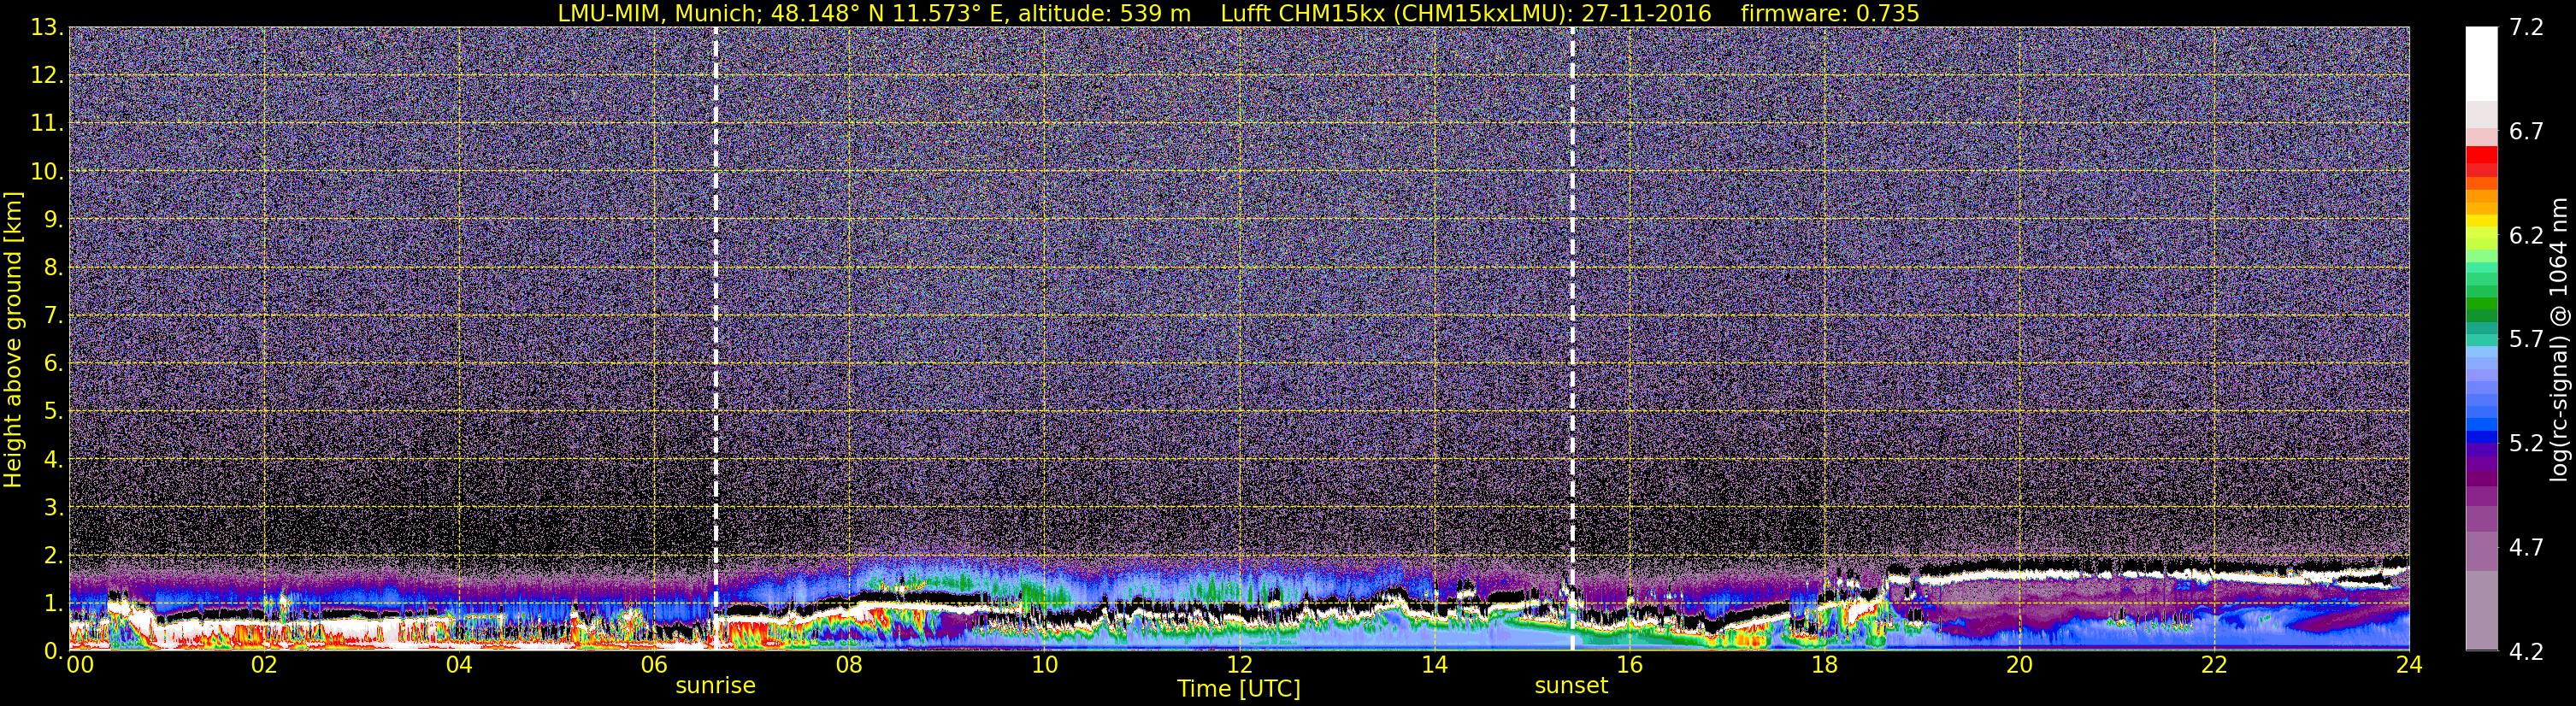Click the colorbar label '4.7'
The image size is (2576, 706).
tap(2526, 547)
